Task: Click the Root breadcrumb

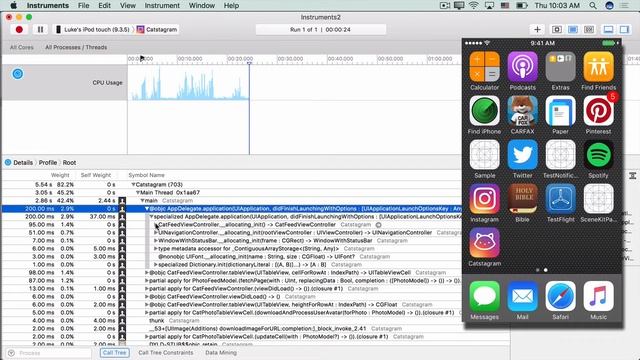Action: 69,162
